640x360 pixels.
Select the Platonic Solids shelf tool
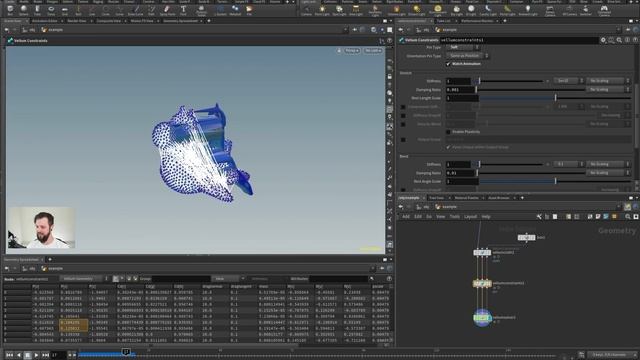[201, 10]
